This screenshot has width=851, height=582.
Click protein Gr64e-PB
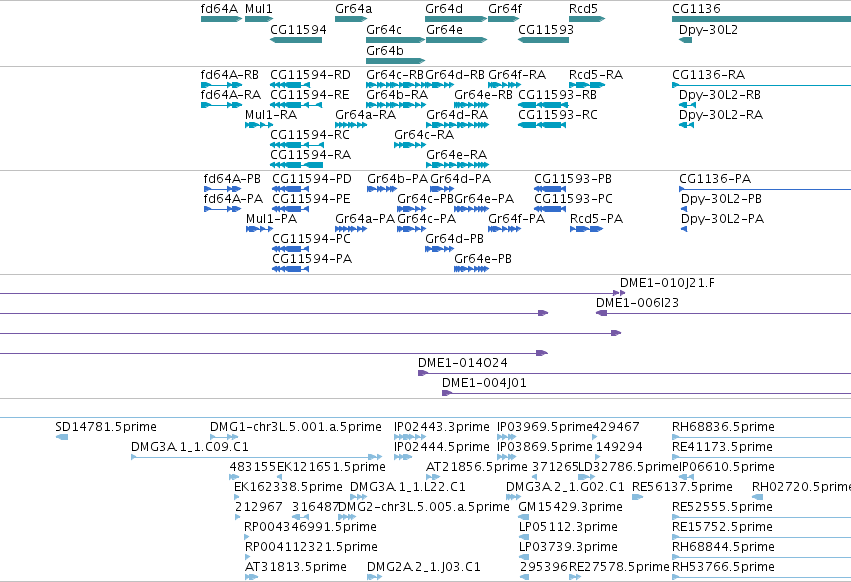click(x=471, y=269)
